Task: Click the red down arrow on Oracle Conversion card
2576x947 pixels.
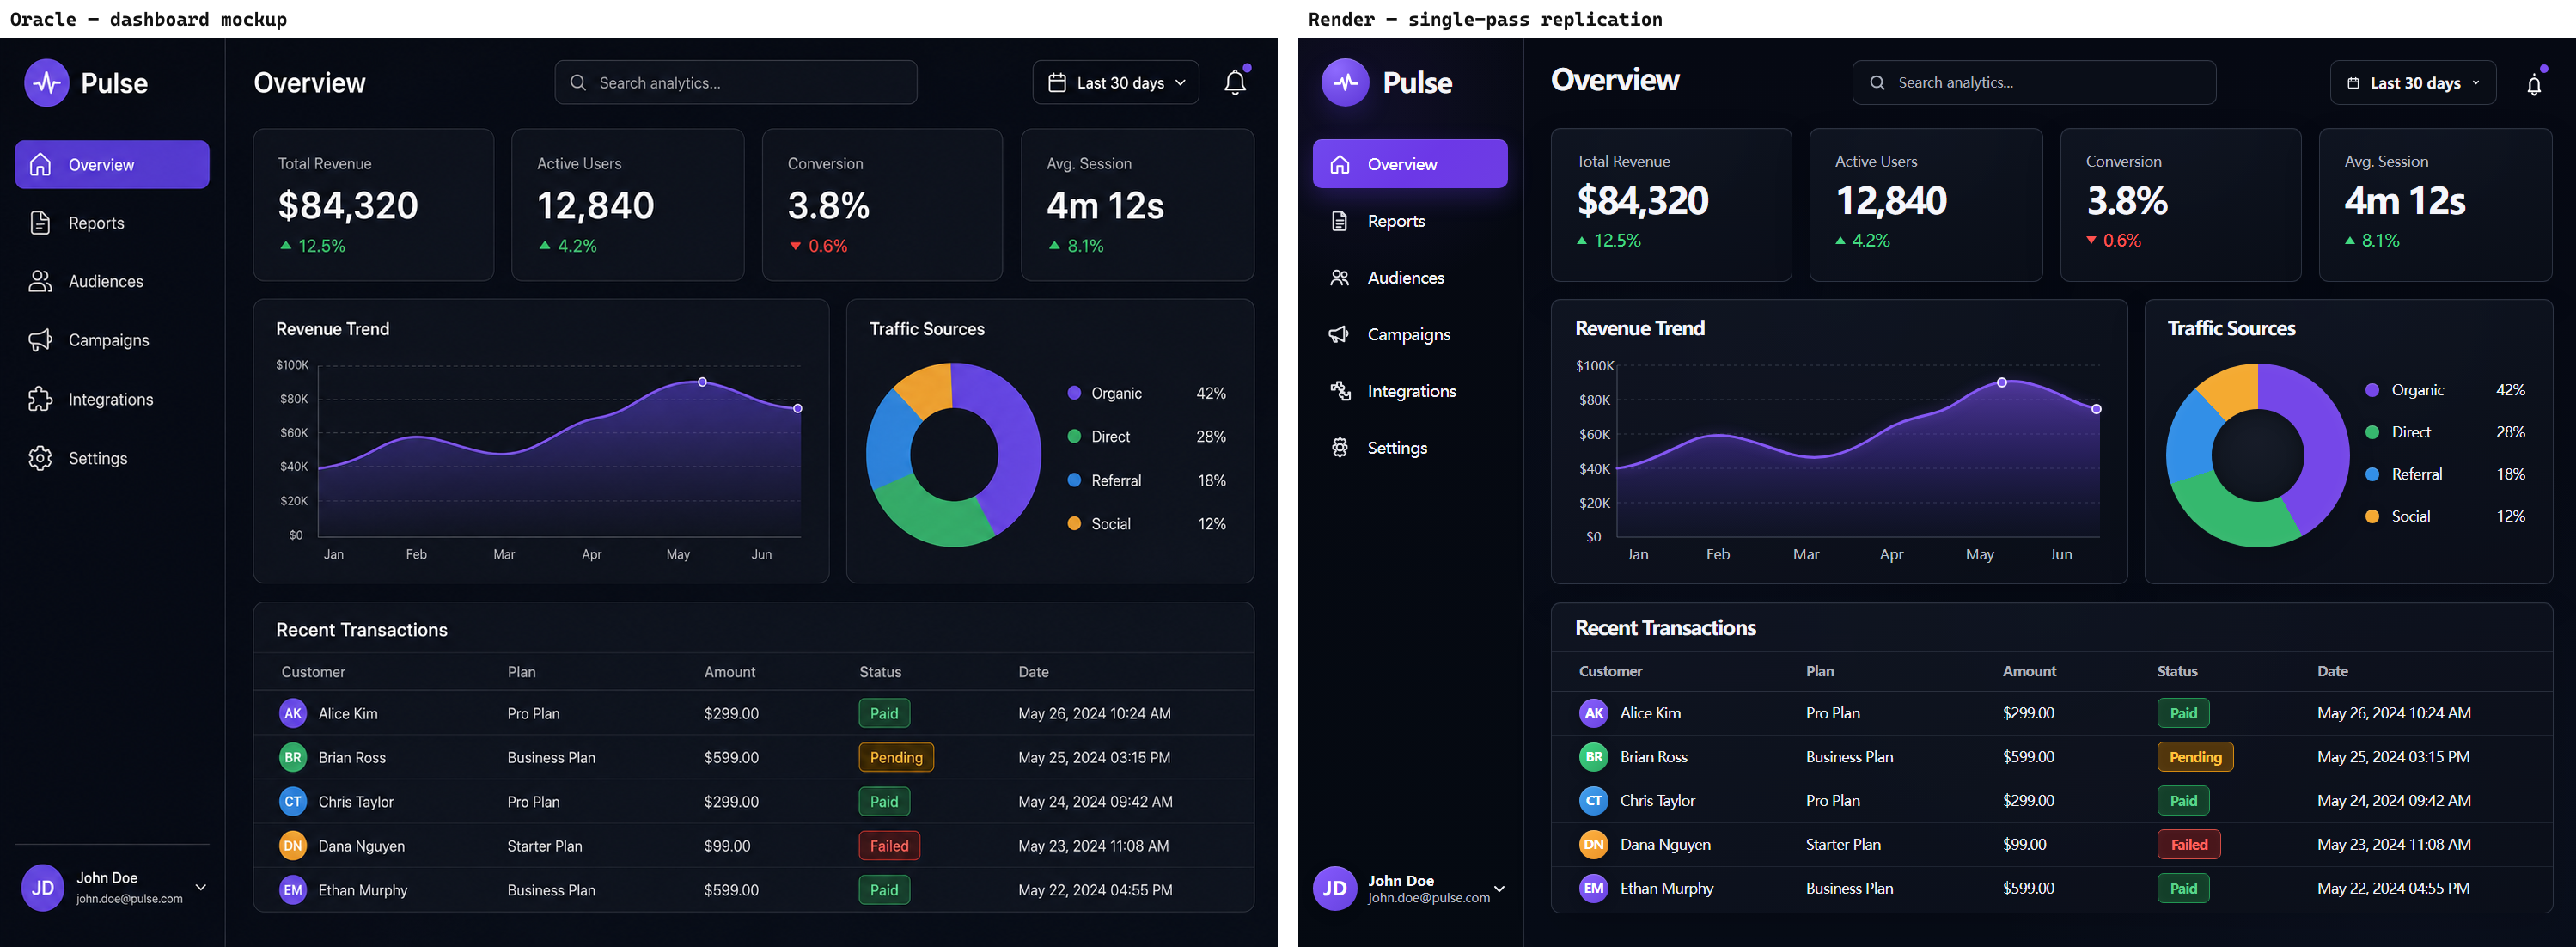Action: (x=795, y=246)
